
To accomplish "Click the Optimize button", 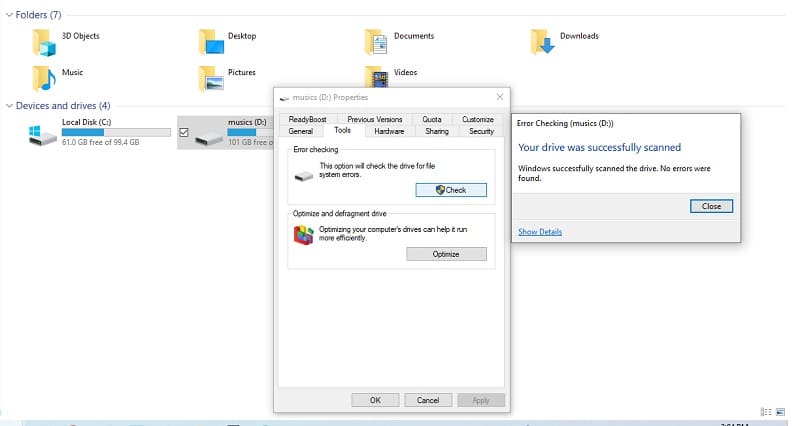I will (x=446, y=254).
